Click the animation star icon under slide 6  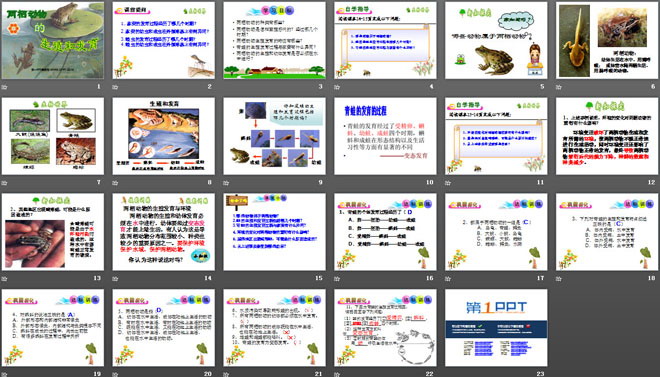coord(559,87)
